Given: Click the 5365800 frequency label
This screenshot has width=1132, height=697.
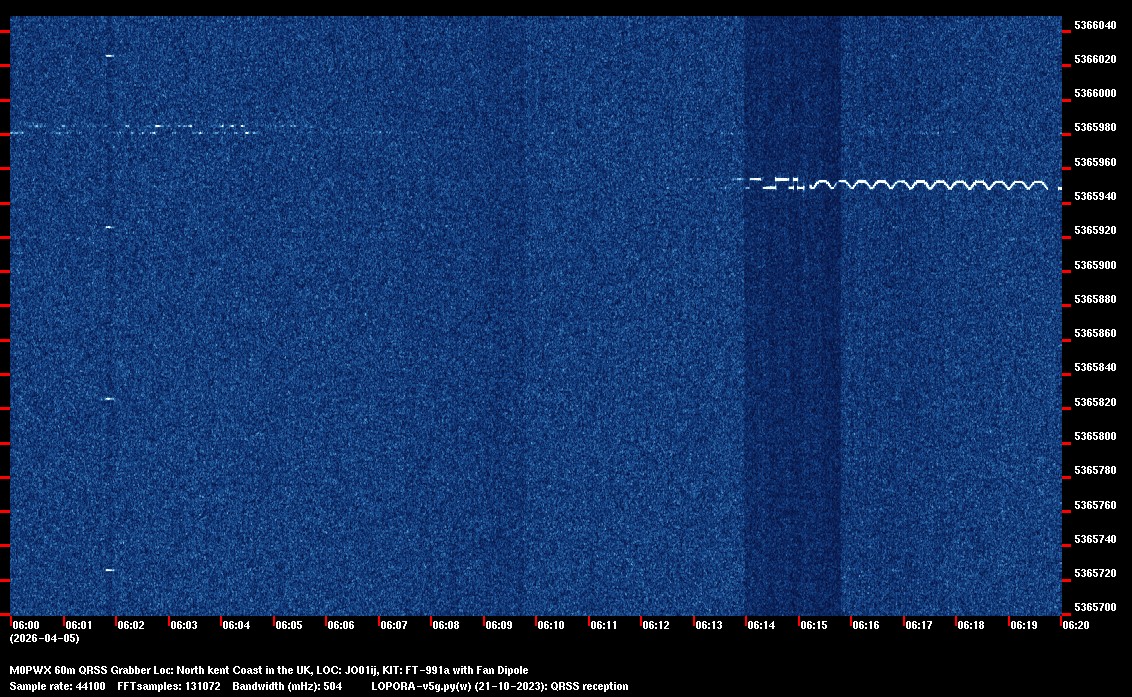Looking at the screenshot, I should tap(1094, 436).
